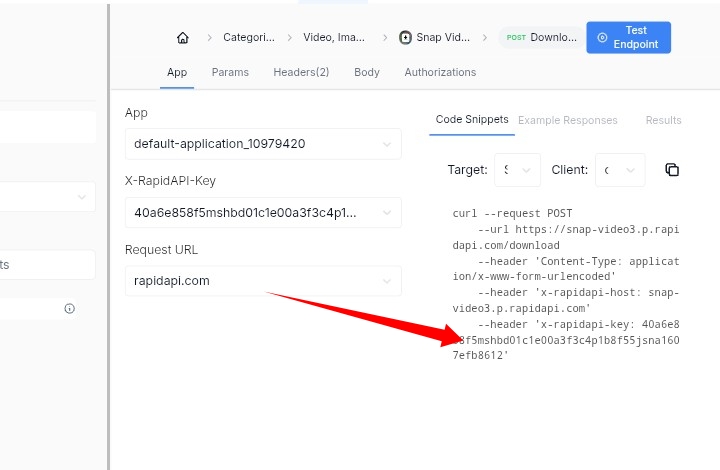Expand the Request URL dropdown

tap(262, 281)
